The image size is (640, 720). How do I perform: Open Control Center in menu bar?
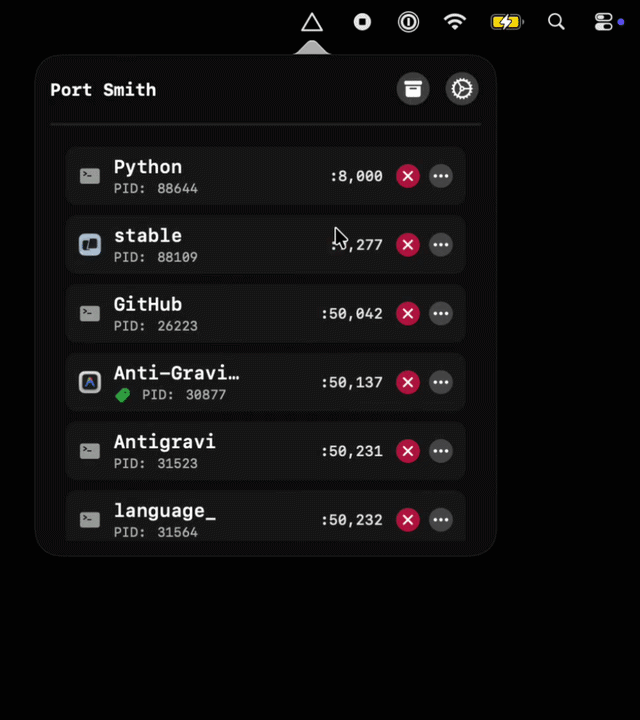click(604, 22)
